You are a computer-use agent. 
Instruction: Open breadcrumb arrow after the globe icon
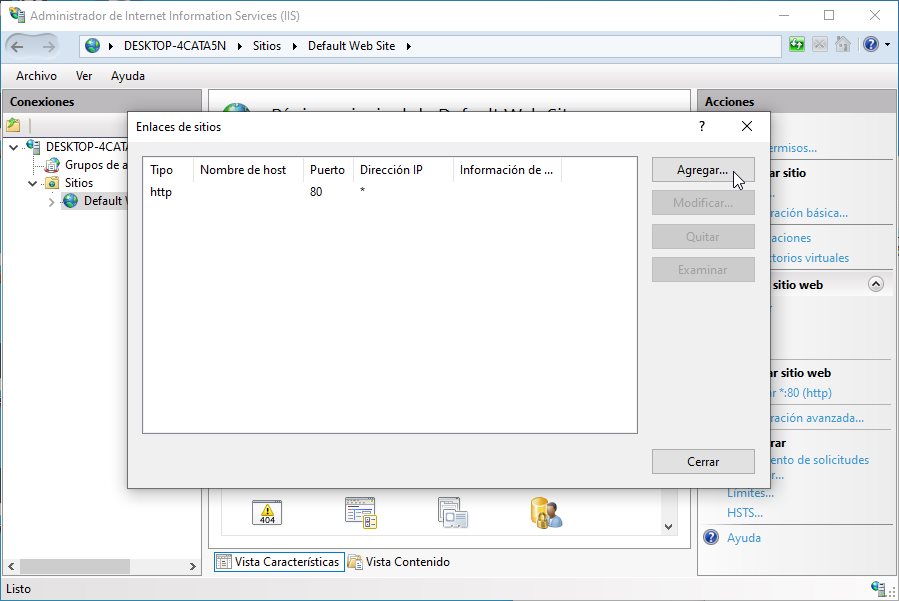click(x=111, y=46)
